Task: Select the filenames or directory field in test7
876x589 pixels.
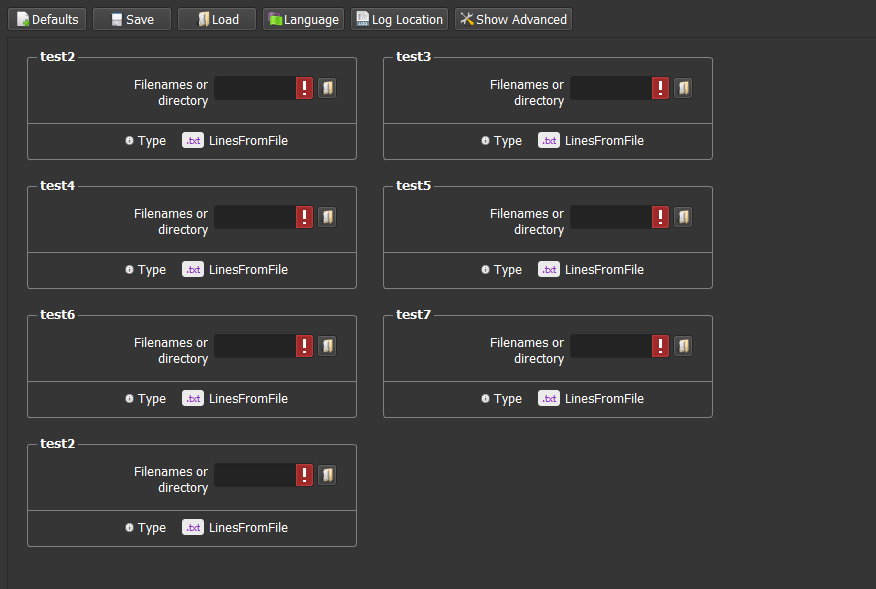Action: click(x=610, y=346)
